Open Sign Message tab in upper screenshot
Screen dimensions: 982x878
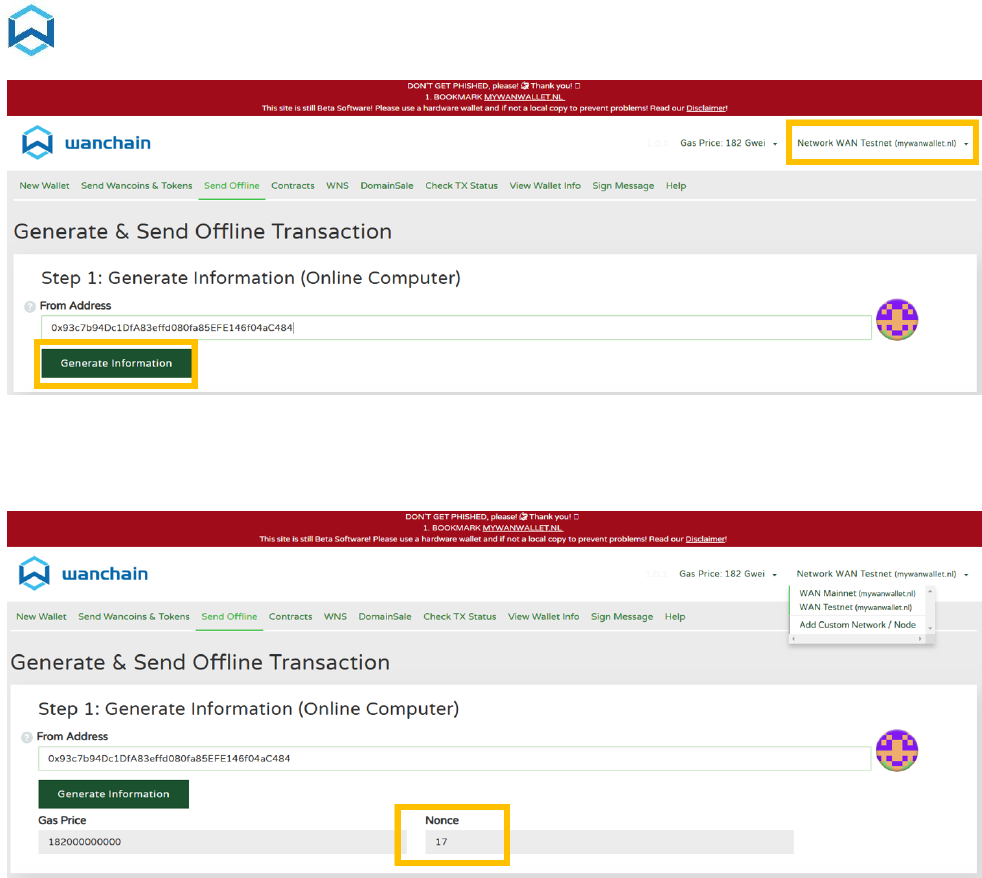623,186
